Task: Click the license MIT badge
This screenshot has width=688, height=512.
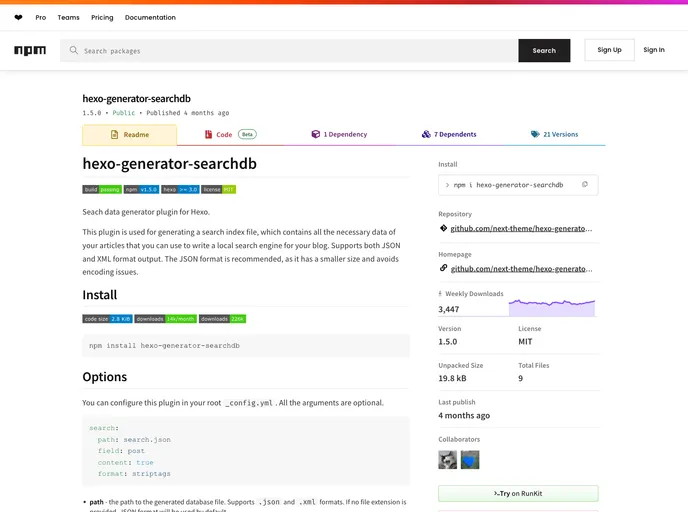Action: click(x=219, y=190)
